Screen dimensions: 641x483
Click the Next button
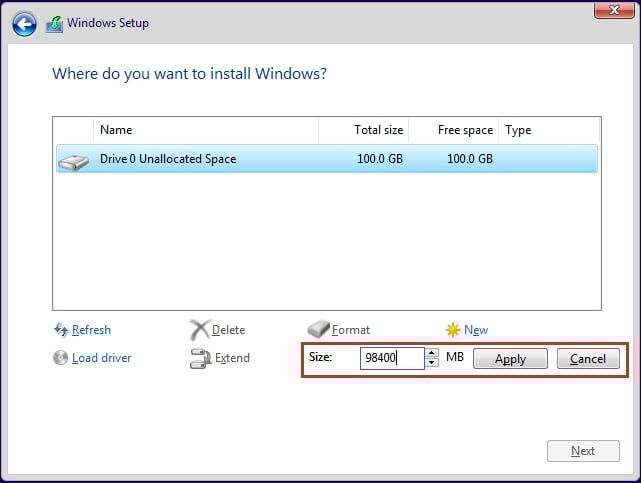click(583, 451)
